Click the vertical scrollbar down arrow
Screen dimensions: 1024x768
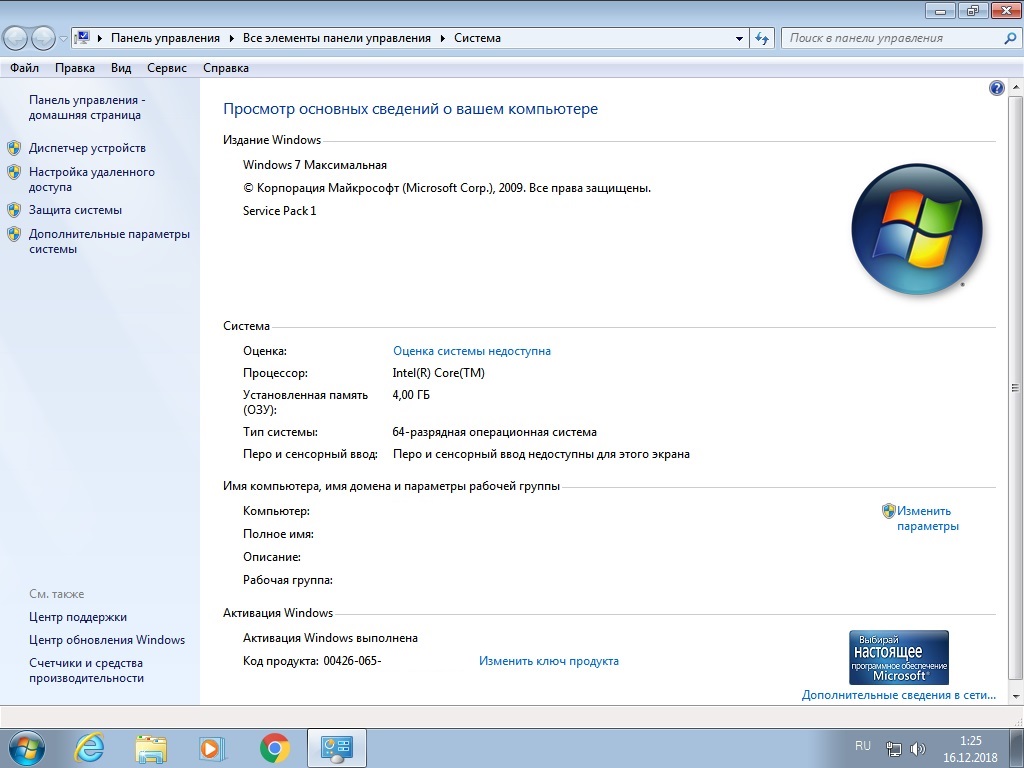pos(1016,696)
